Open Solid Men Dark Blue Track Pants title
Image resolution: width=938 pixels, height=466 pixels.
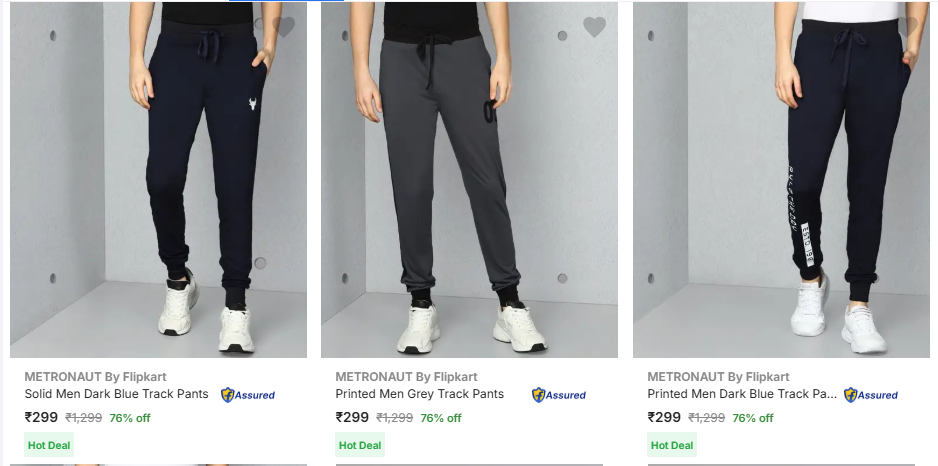[117, 394]
